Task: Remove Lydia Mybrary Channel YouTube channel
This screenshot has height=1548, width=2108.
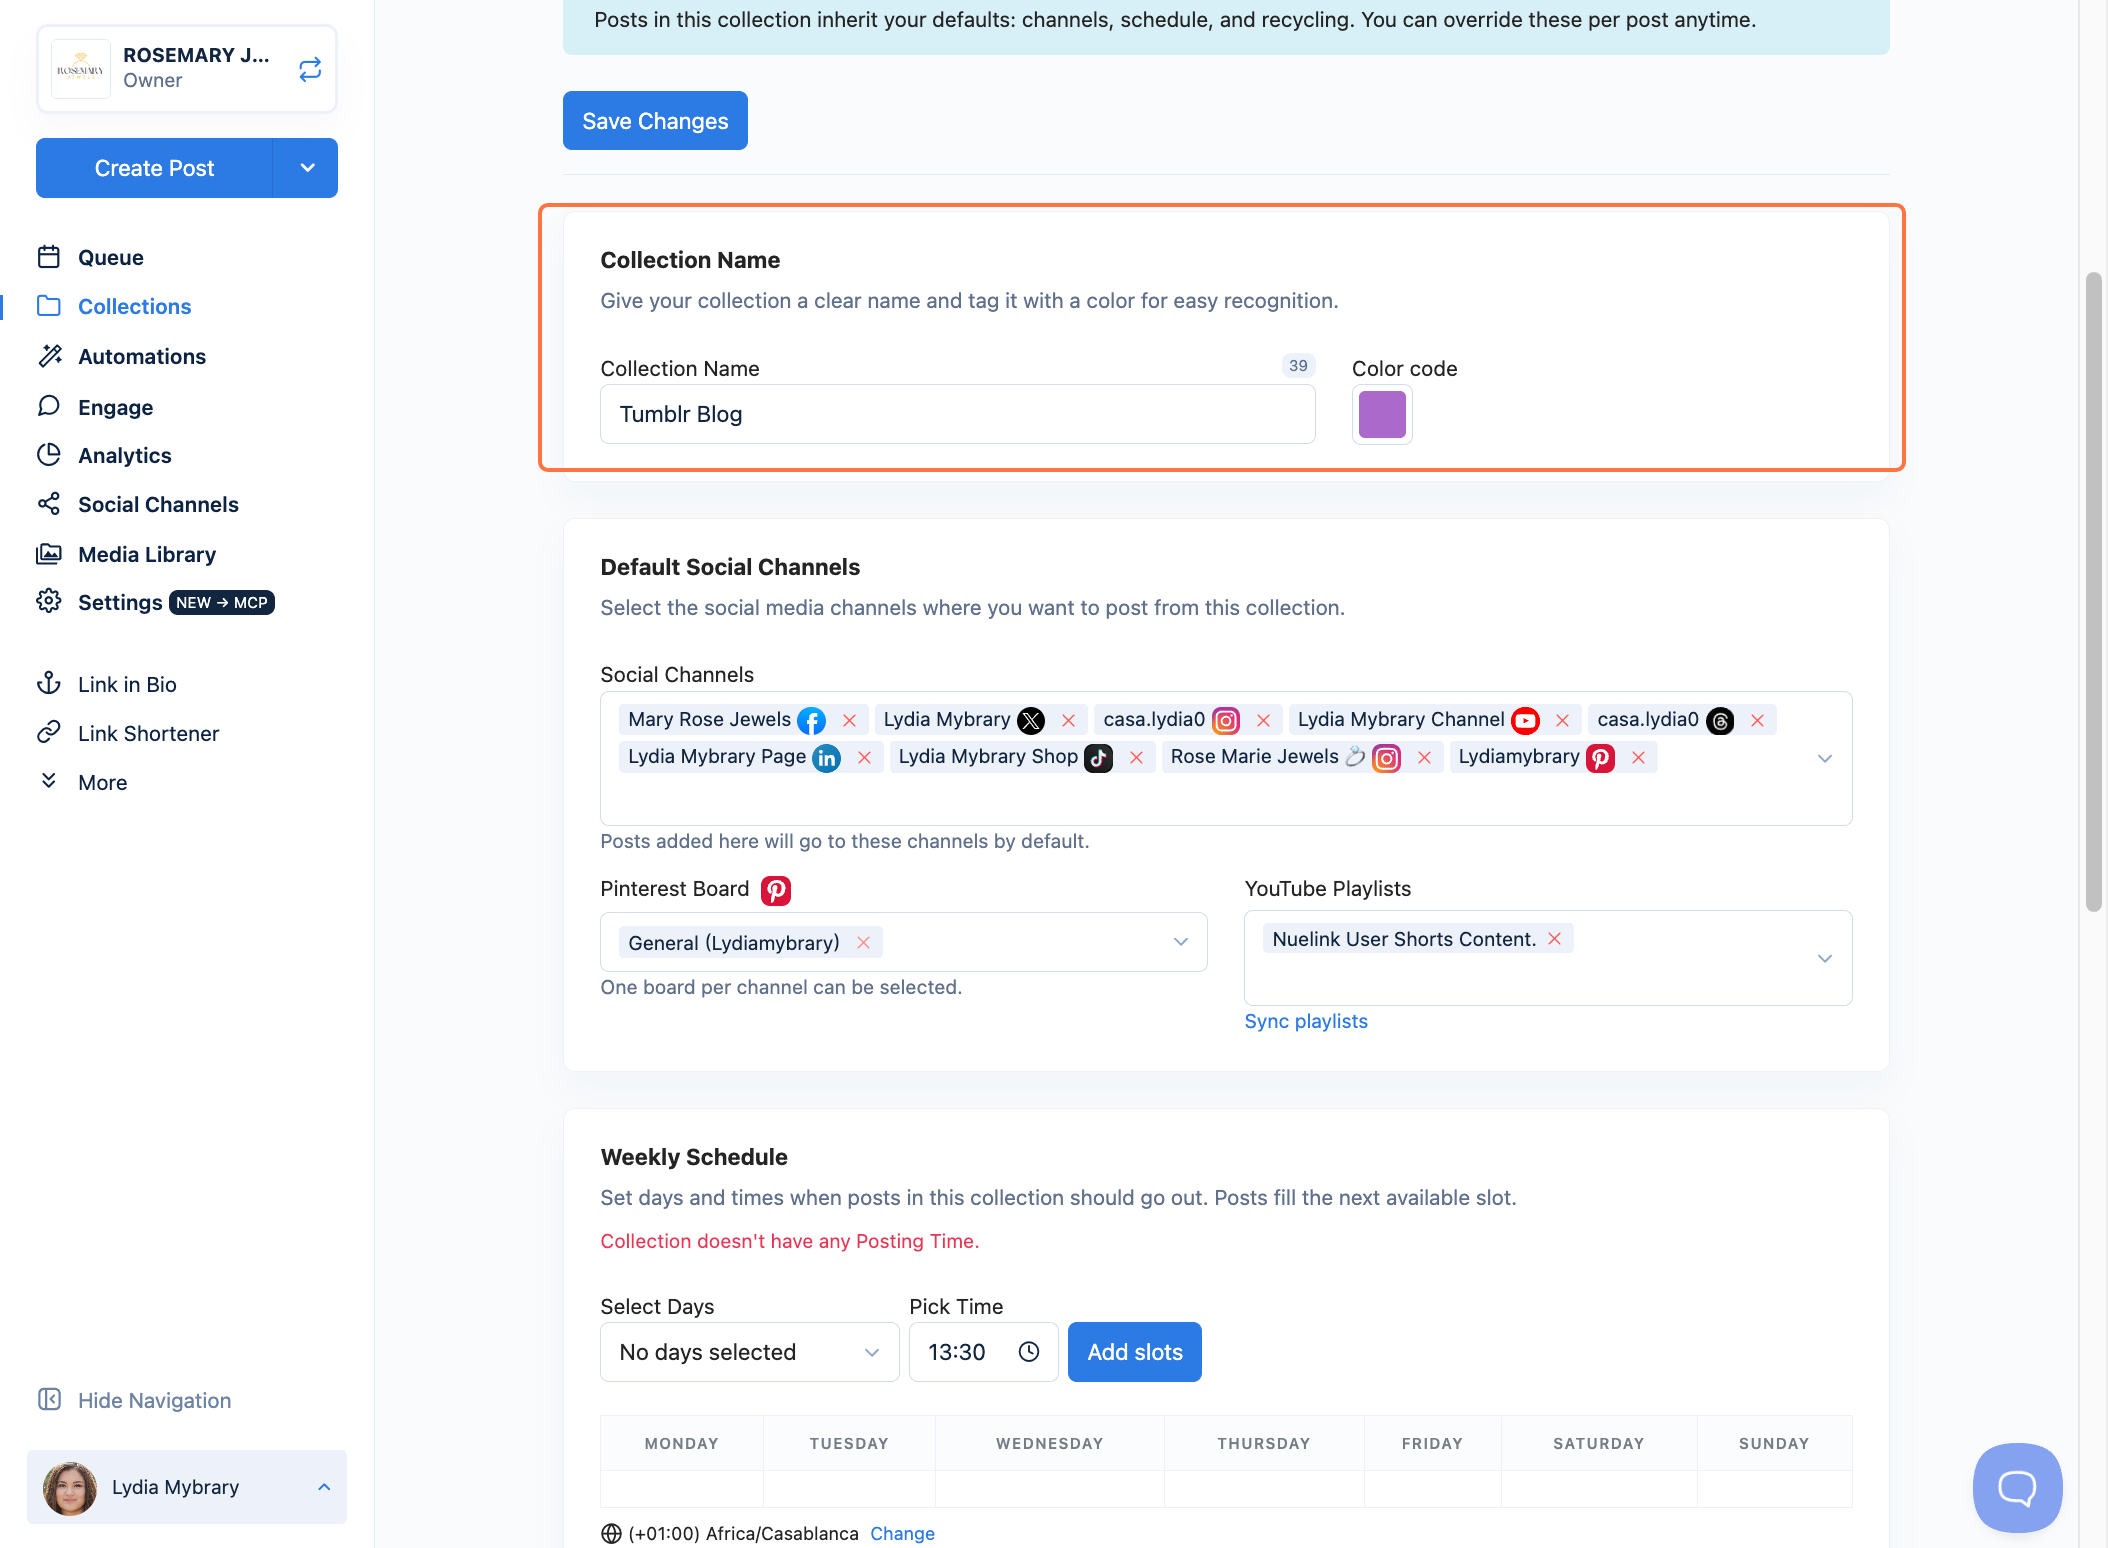Action: tap(1562, 720)
